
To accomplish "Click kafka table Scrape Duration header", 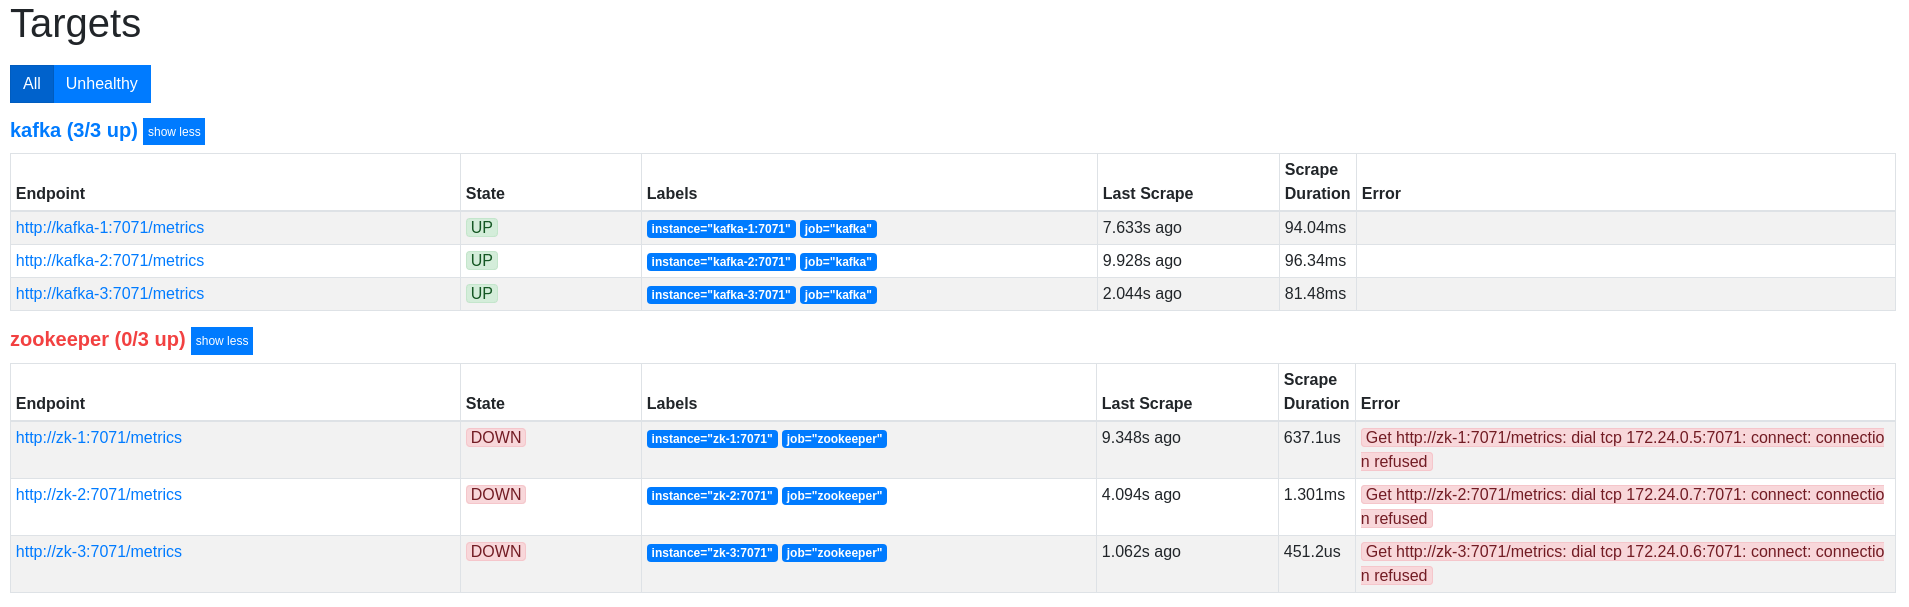I will coord(1317,182).
